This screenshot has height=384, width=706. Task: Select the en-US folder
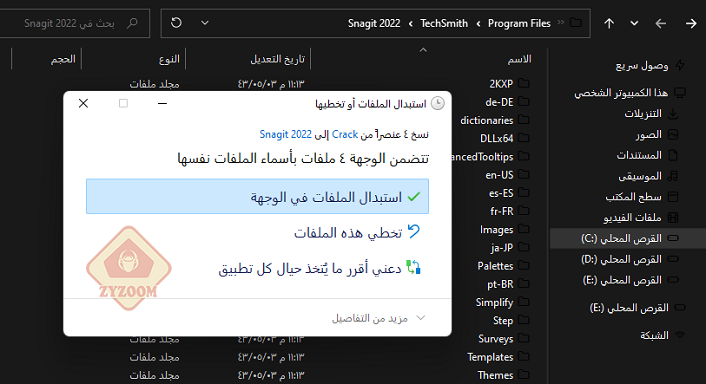(499, 175)
